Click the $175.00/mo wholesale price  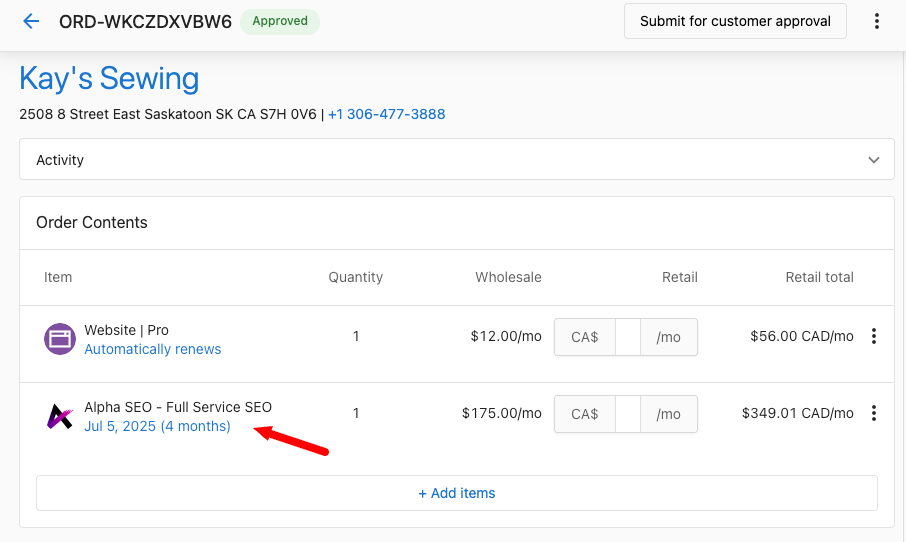pos(502,413)
